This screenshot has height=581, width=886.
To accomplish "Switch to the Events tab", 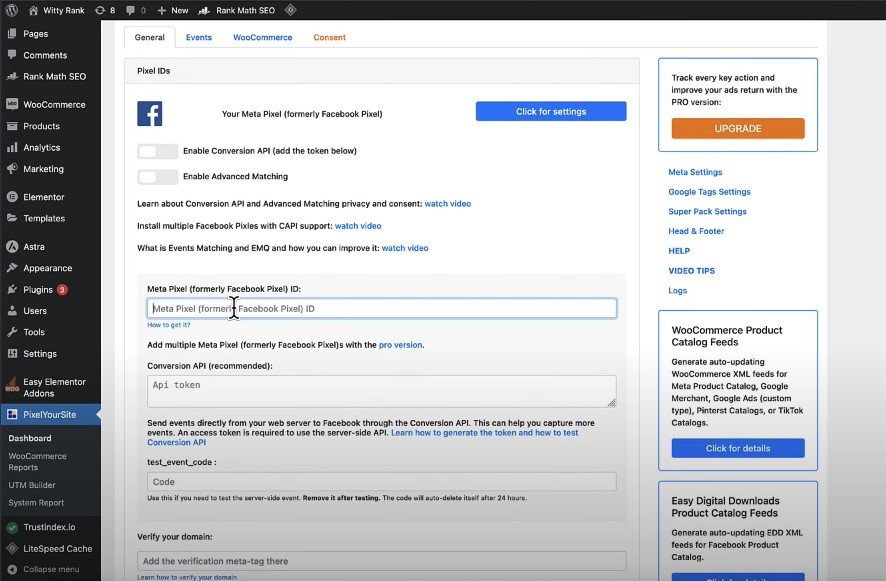I will (x=199, y=37).
